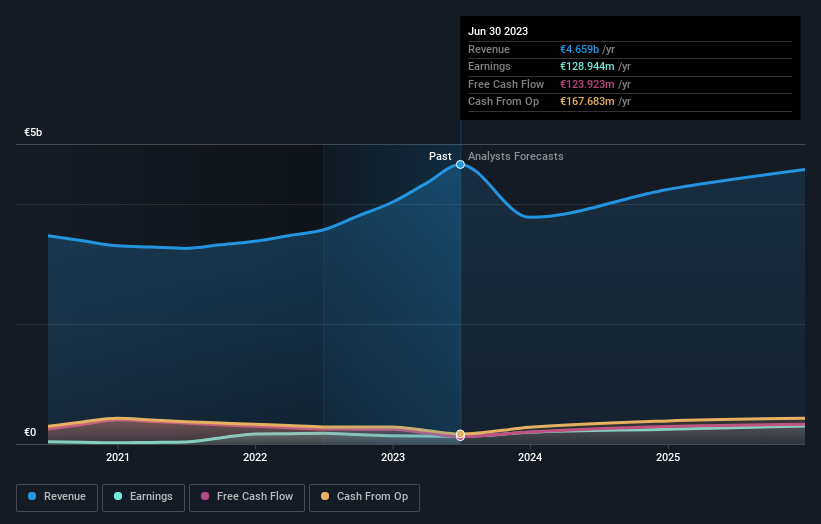The width and height of the screenshot is (821, 524).
Task: Click the 2022 x-axis label
Action: [255, 457]
